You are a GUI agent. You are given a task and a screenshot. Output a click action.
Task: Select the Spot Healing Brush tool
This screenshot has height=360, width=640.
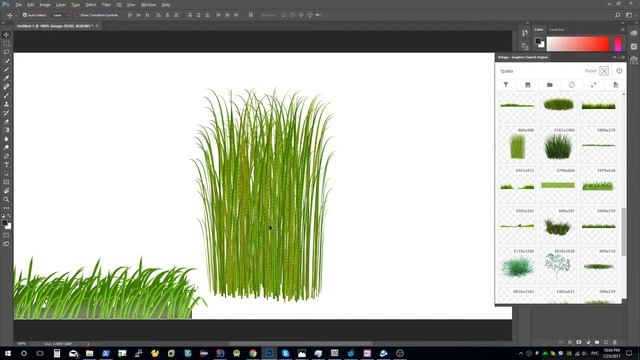coord(6,87)
